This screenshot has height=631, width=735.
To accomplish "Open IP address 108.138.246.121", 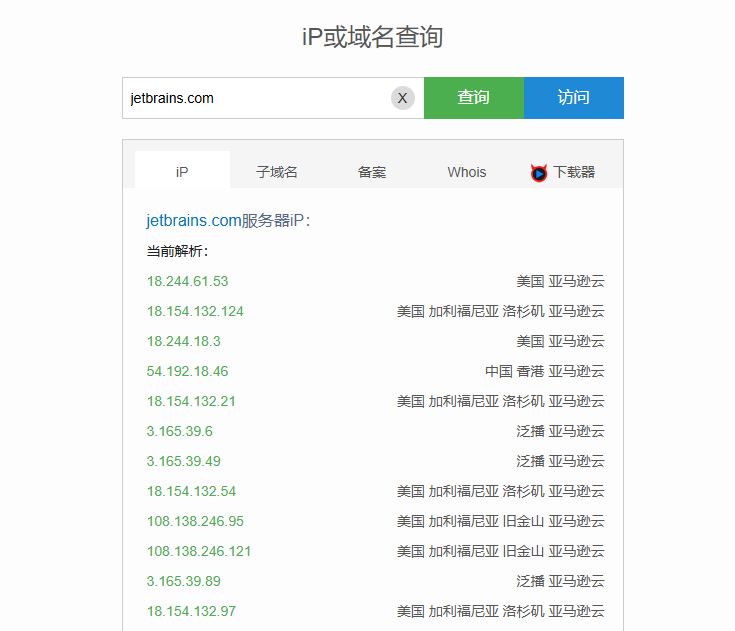I will point(199,551).
